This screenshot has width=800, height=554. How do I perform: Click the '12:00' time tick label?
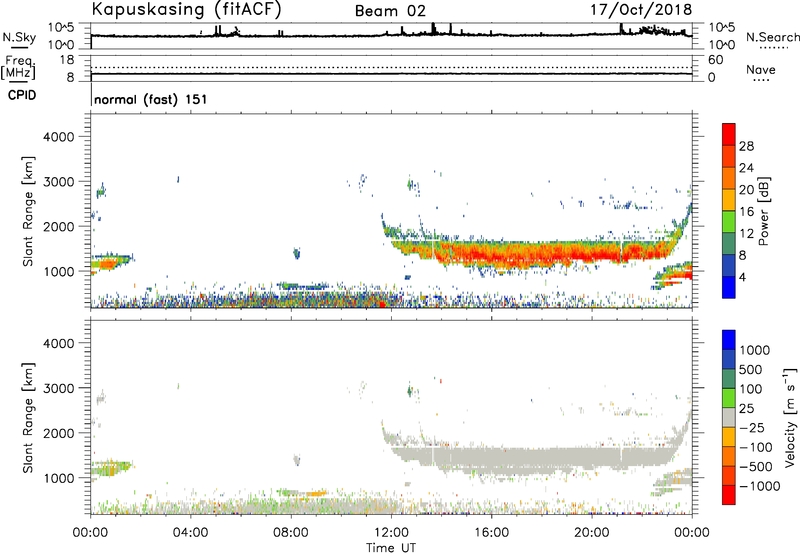[391, 533]
